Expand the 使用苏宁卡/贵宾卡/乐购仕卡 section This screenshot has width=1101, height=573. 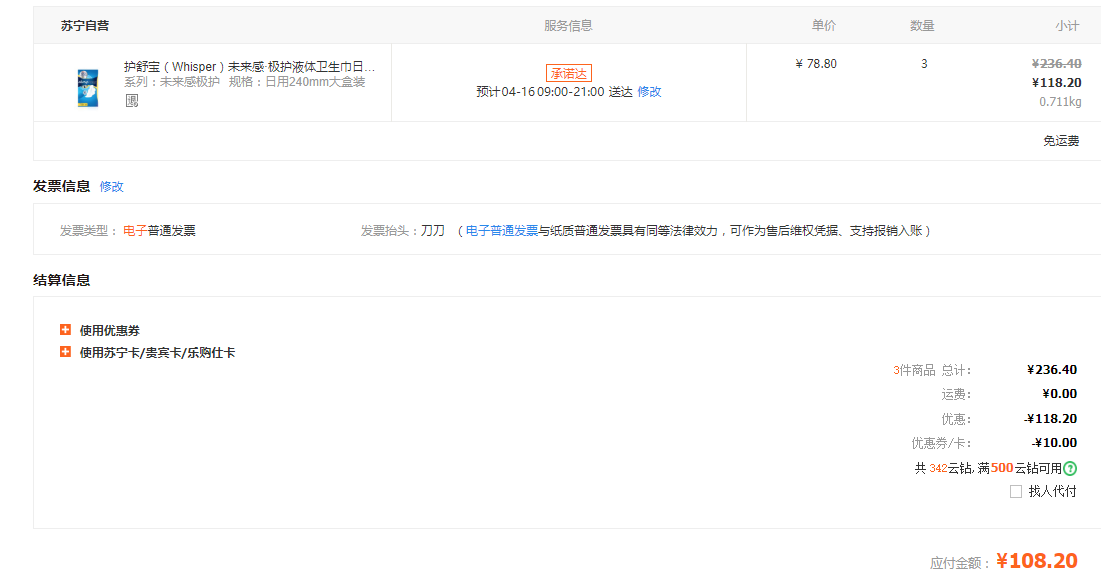pos(157,352)
